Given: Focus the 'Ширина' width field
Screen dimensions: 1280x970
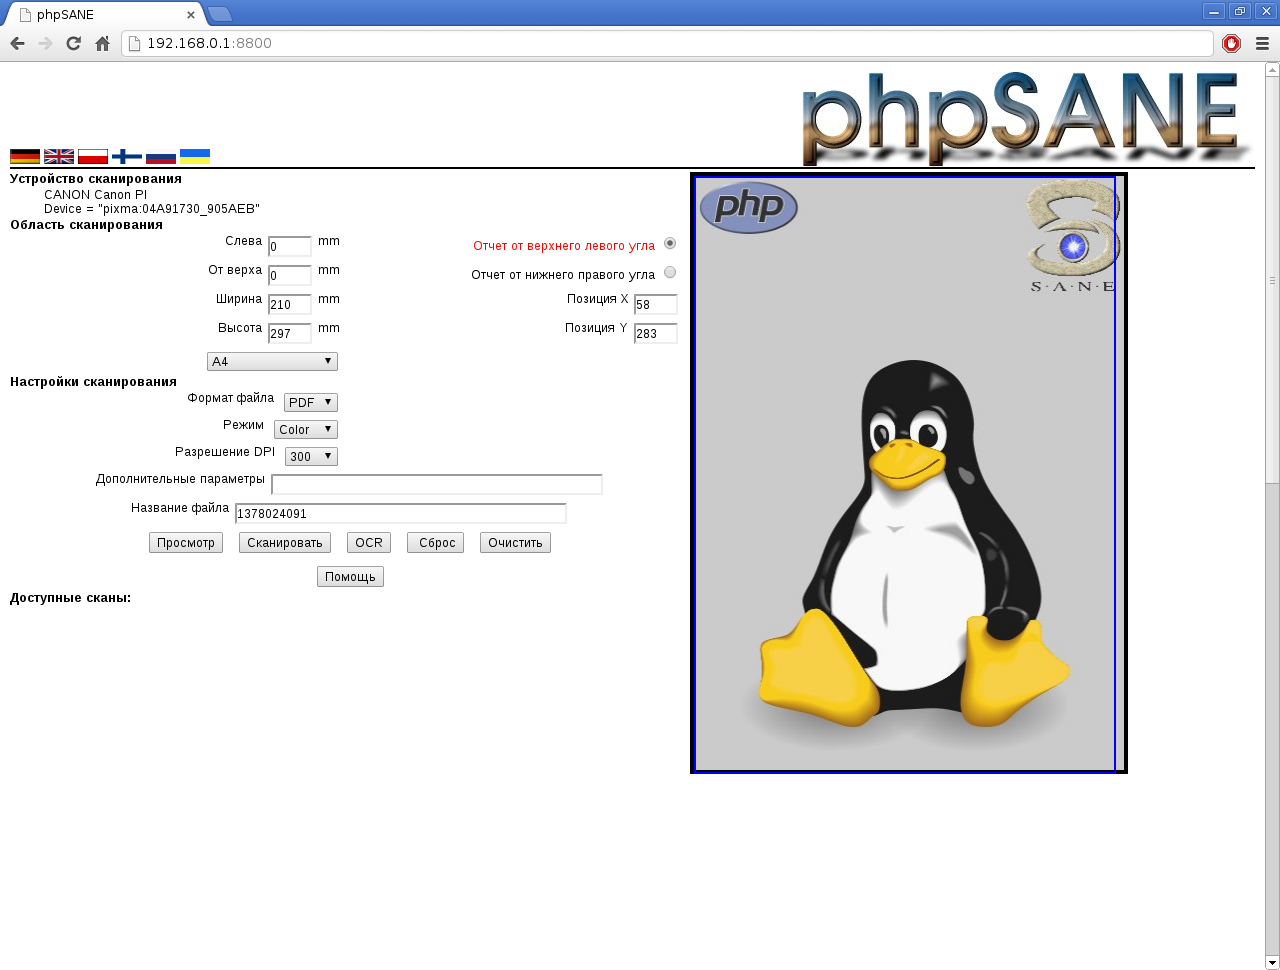Looking at the screenshot, I should pyautogui.click(x=290, y=304).
